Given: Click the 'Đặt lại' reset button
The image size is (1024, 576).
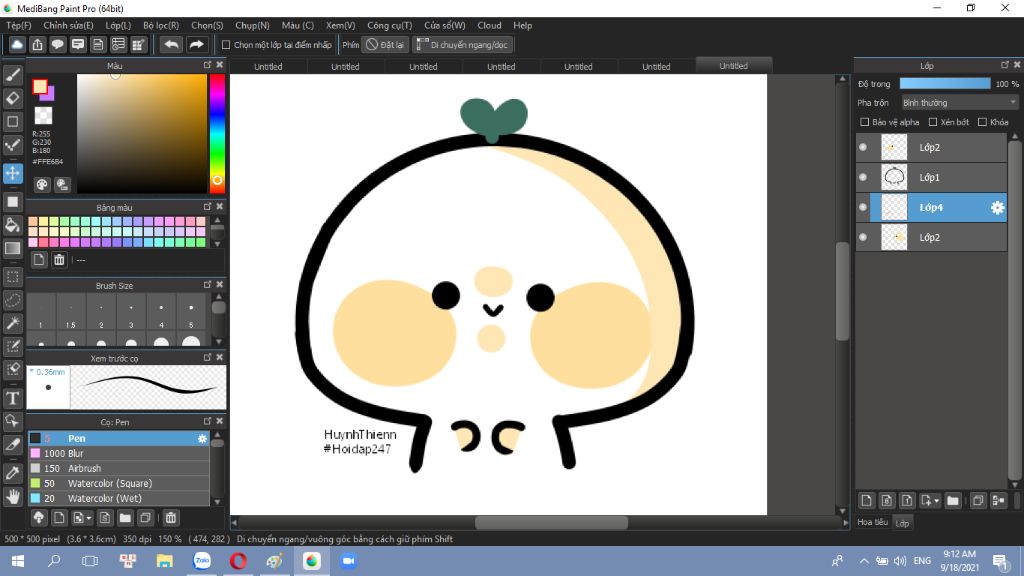Looking at the screenshot, I should [385, 45].
